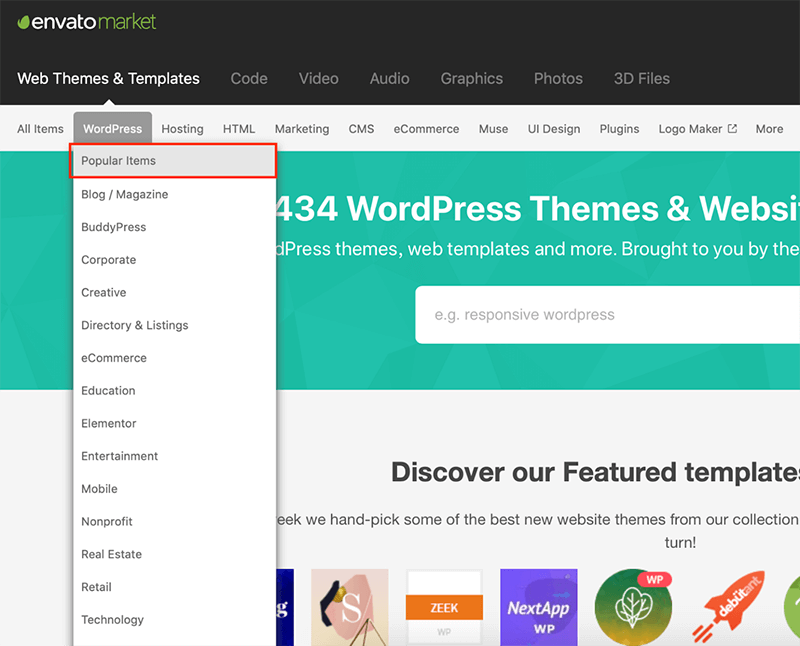Open the debutant rocket template thumbnail
The image size is (800, 646).
pyautogui.click(x=728, y=607)
